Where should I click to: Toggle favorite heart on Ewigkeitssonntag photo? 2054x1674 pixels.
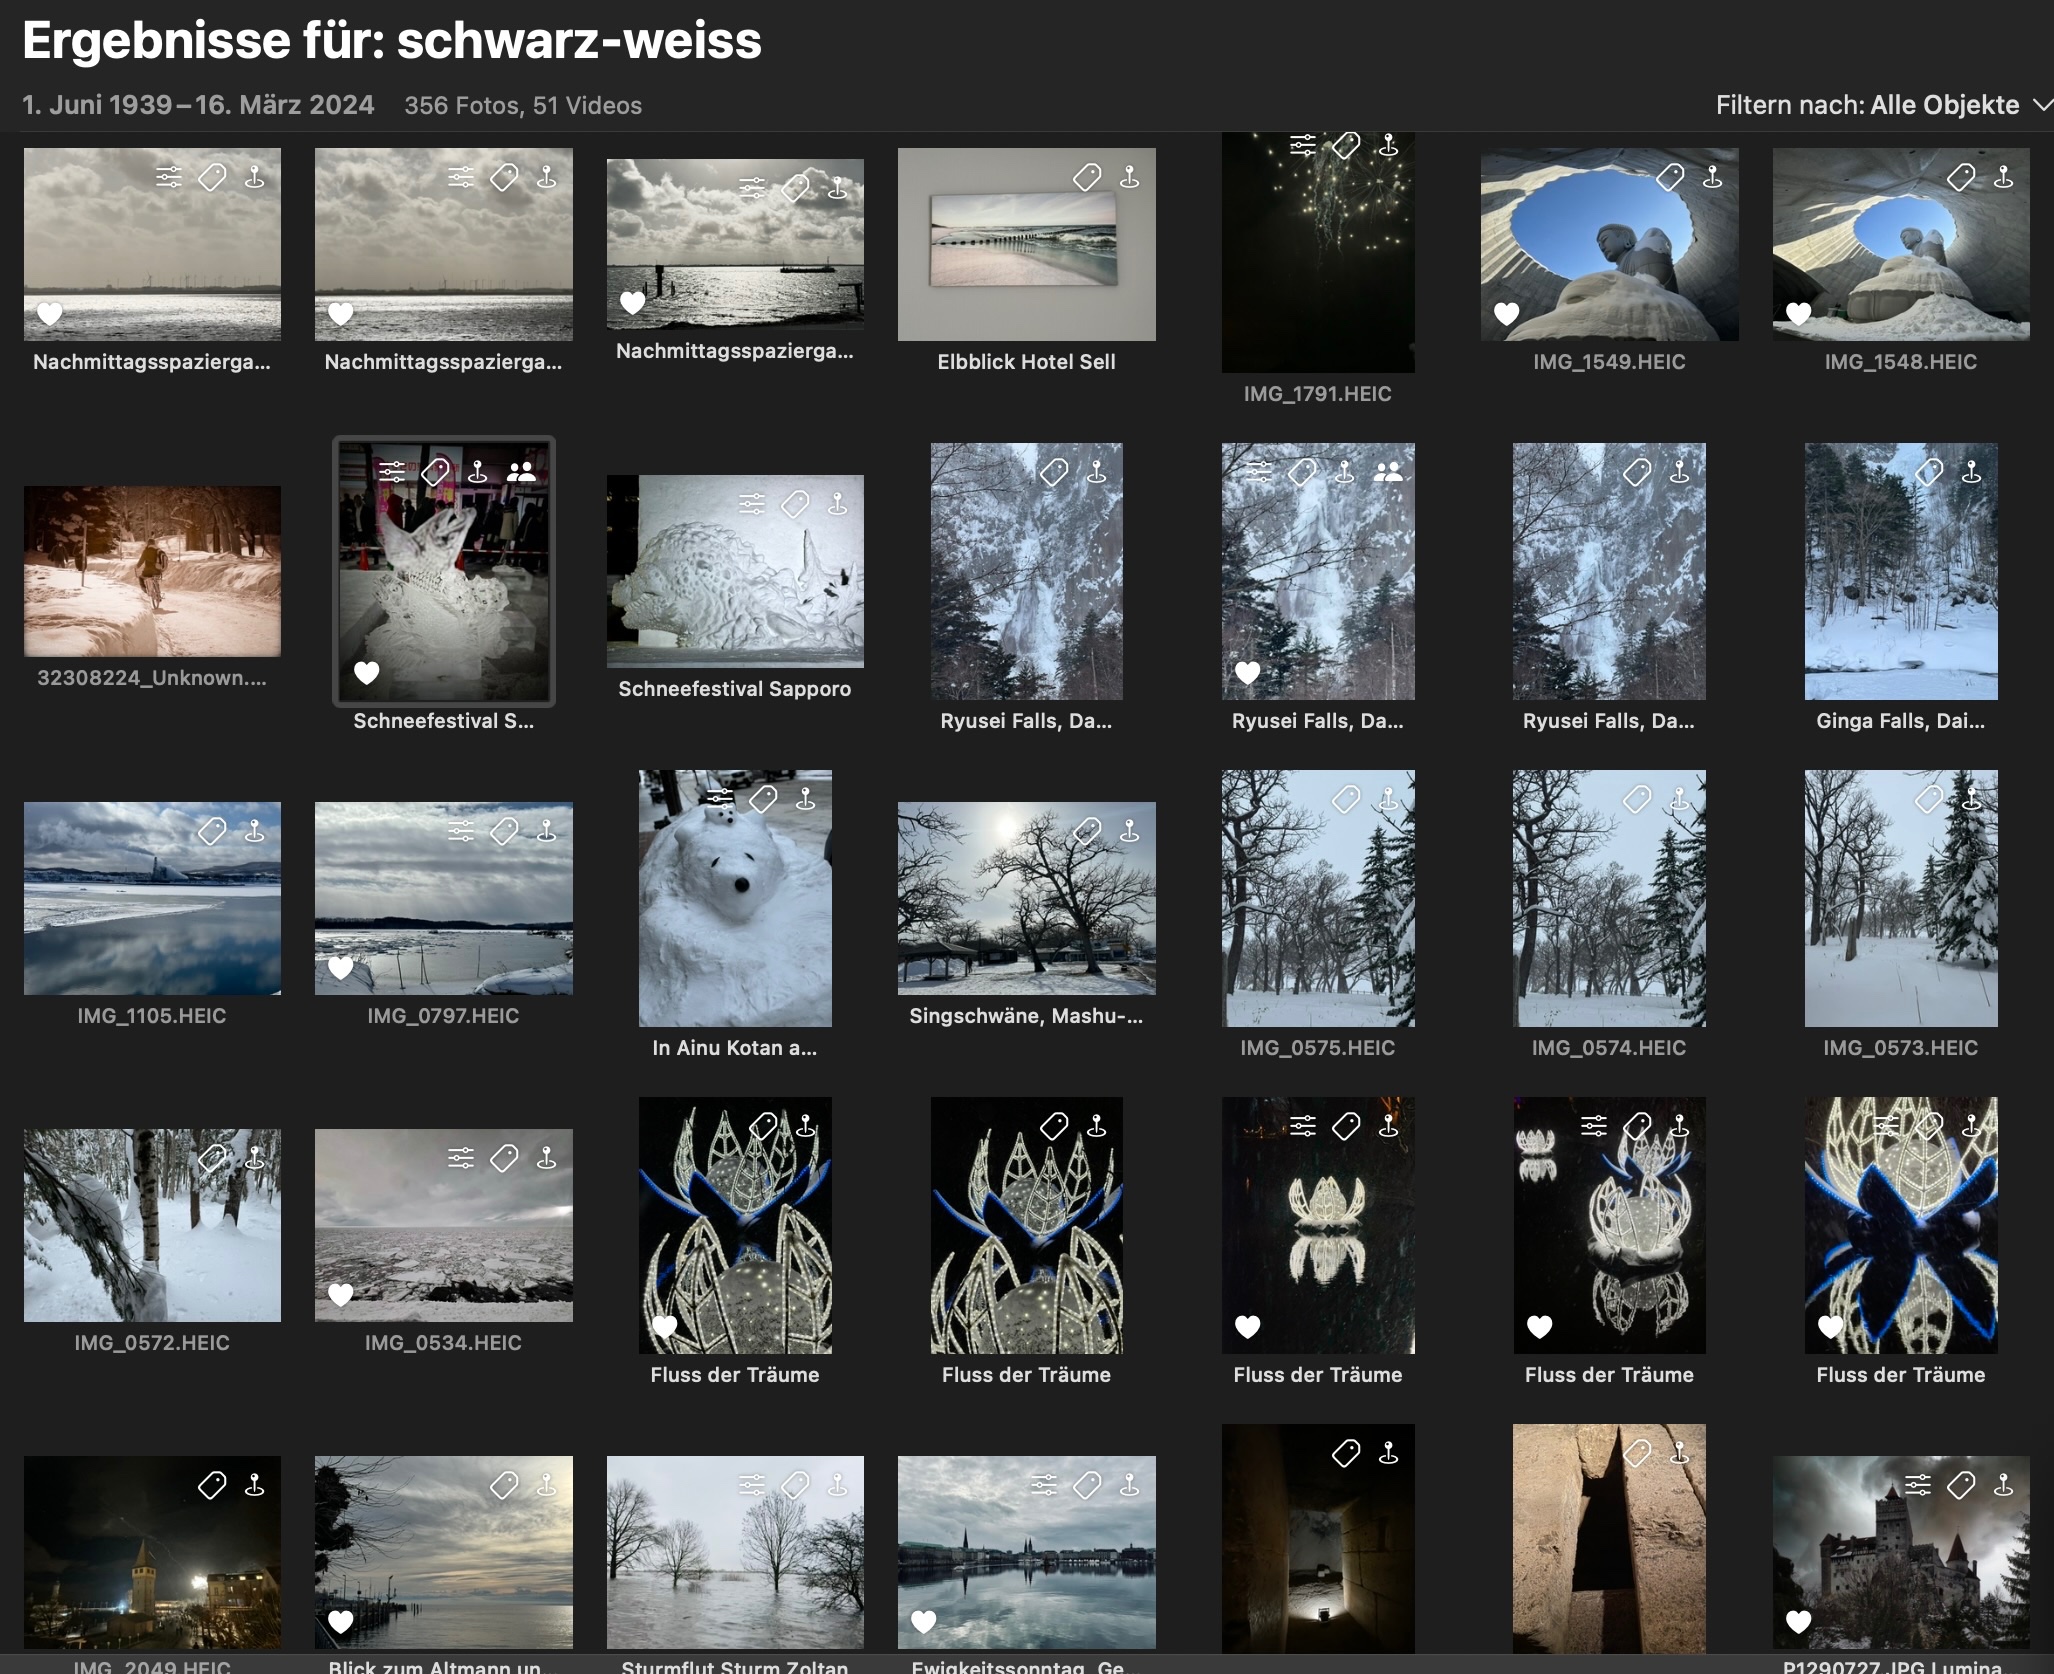pyautogui.click(x=924, y=1621)
